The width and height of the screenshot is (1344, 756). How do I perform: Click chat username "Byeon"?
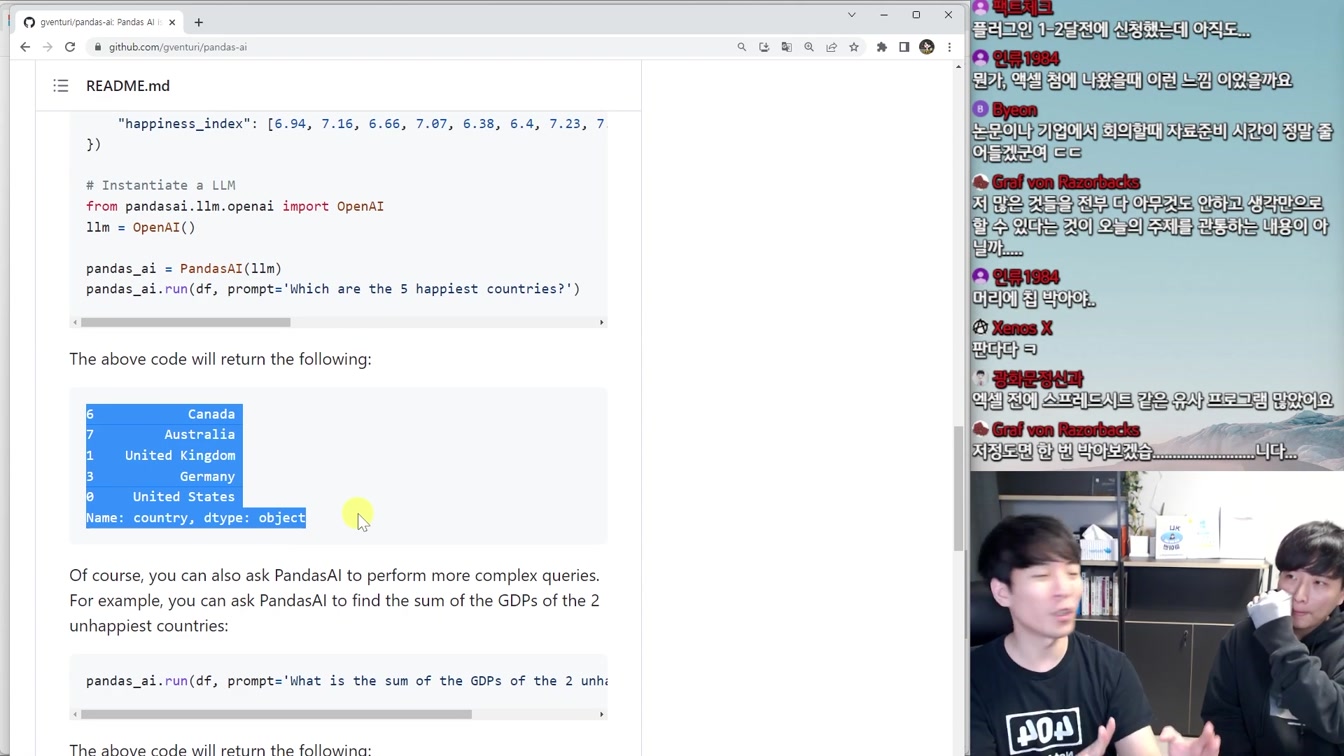1014,110
